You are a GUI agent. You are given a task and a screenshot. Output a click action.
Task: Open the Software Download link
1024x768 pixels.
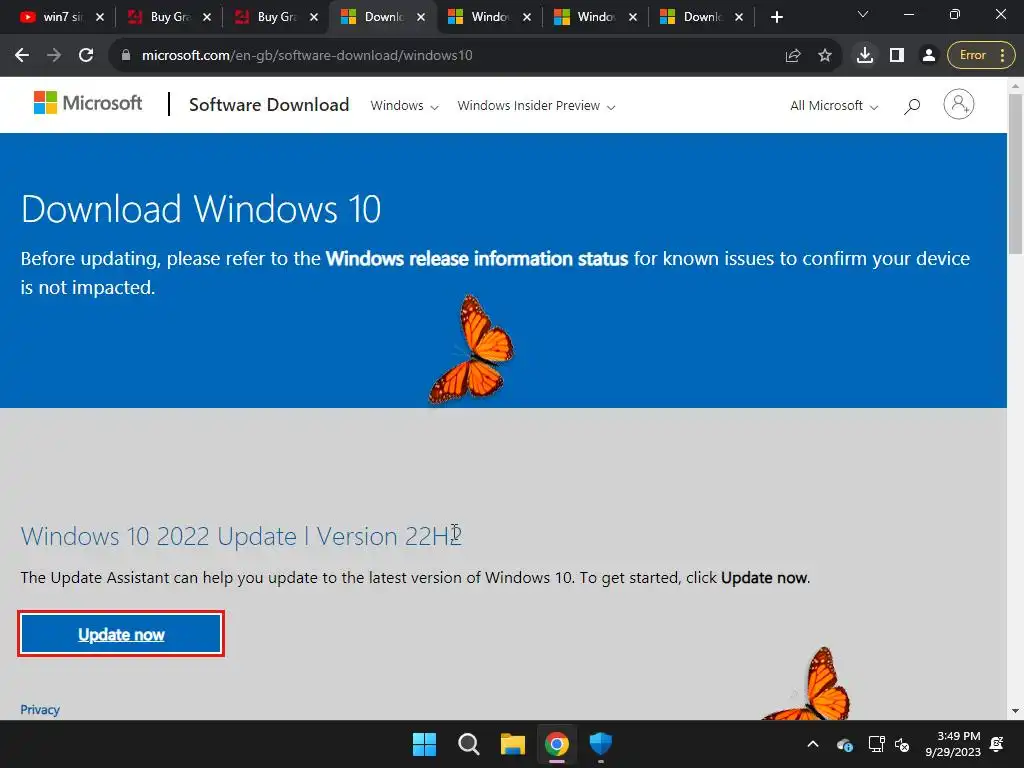click(x=269, y=104)
